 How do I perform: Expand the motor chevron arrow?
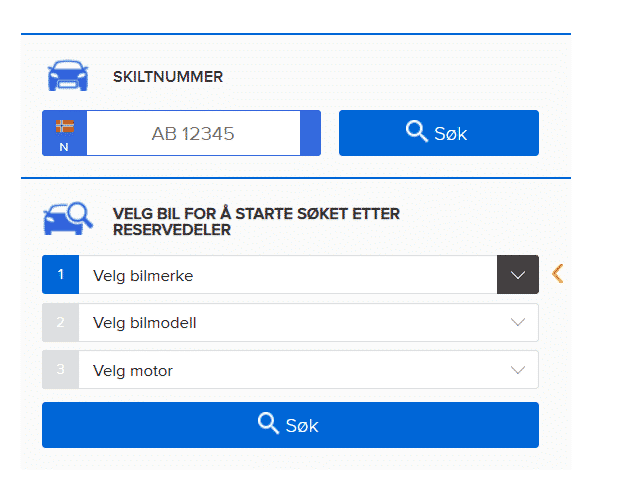click(517, 371)
